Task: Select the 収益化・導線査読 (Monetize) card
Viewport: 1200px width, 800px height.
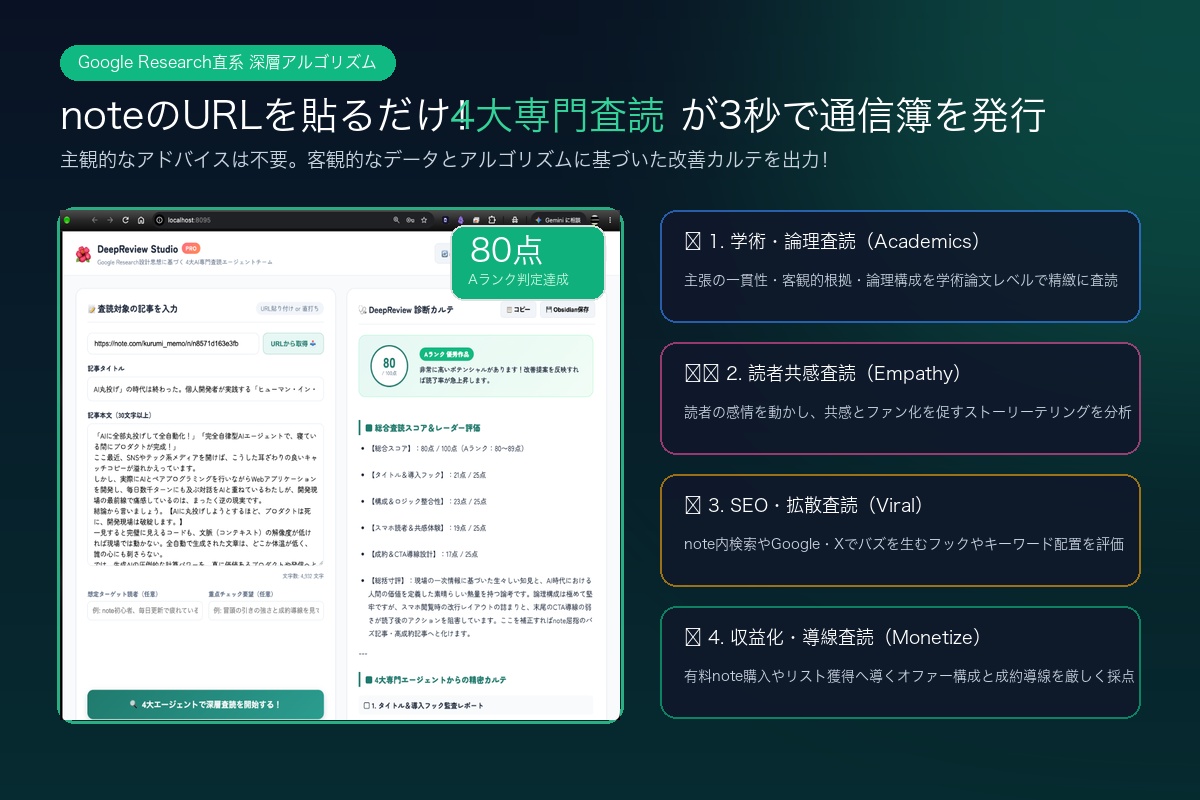Action: pos(900,662)
